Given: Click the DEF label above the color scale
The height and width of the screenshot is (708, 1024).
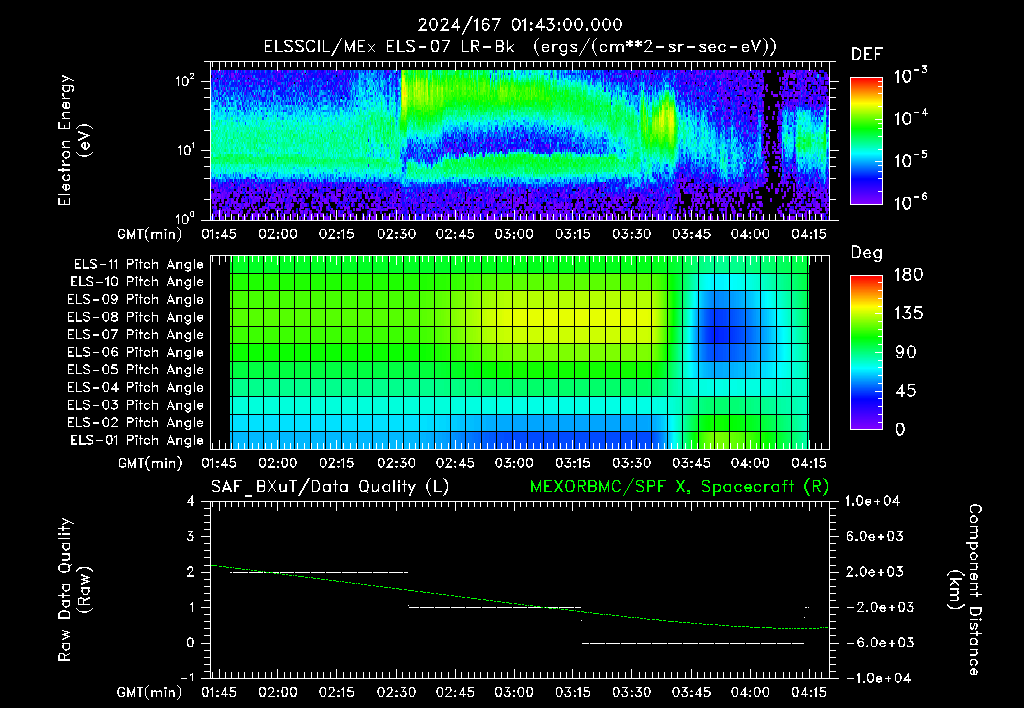Looking at the screenshot, I should coord(867,55).
